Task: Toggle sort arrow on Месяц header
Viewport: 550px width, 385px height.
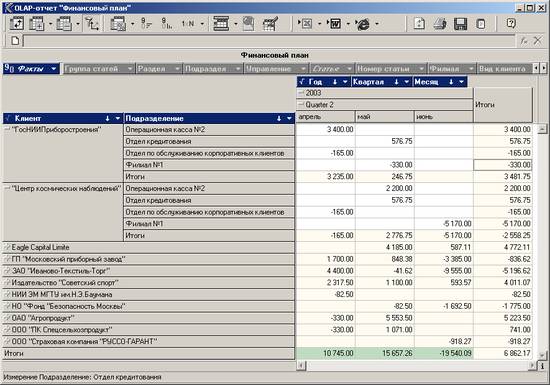Action: (x=451, y=82)
